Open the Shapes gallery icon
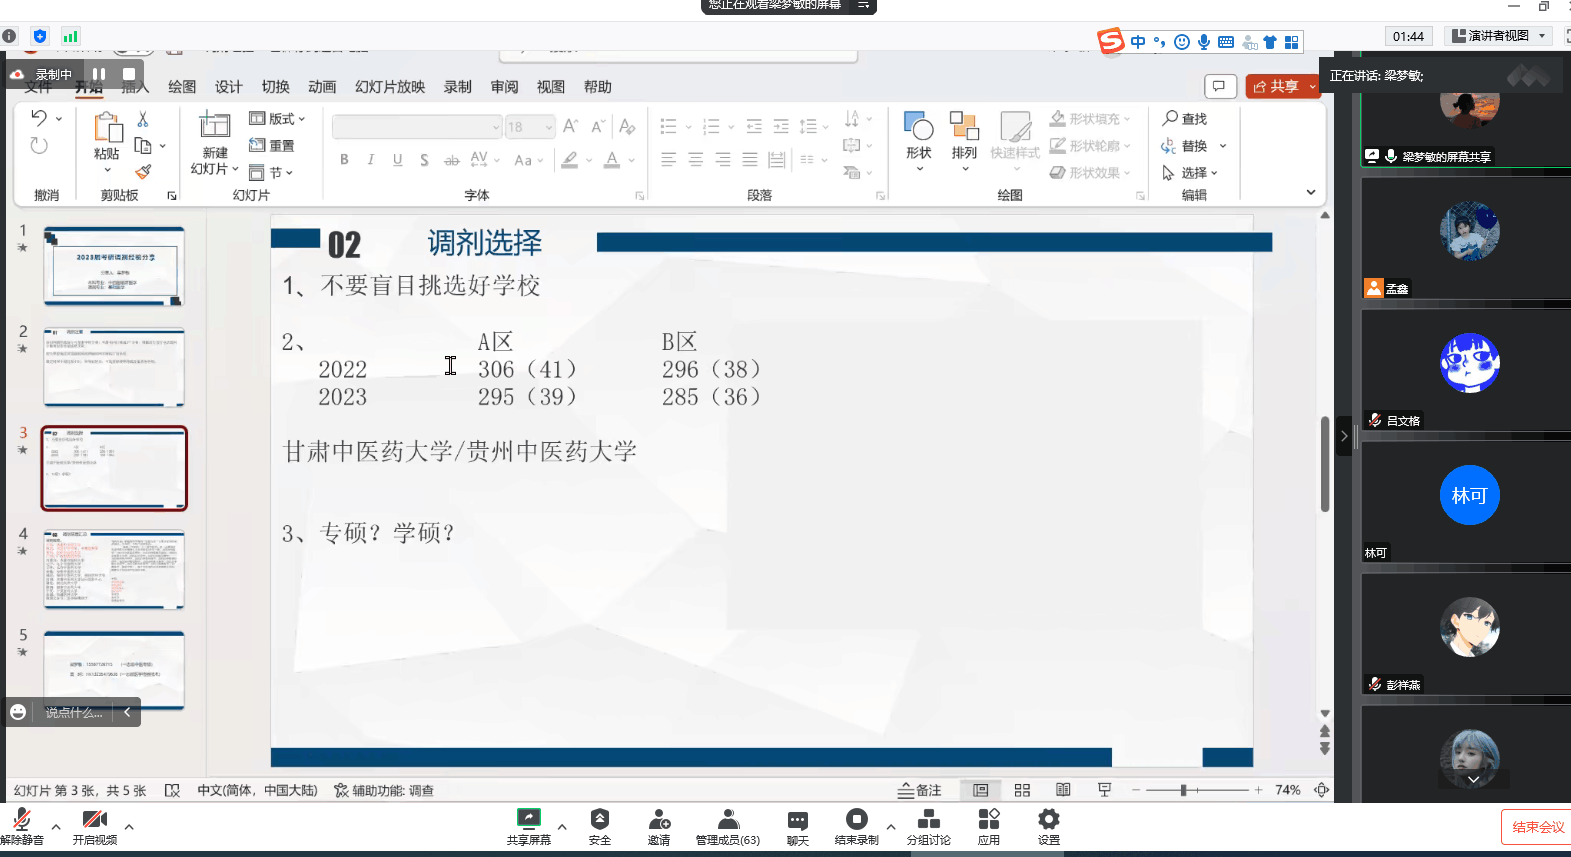Image resolution: width=1571 pixels, height=857 pixels. [x=918, y=127]
